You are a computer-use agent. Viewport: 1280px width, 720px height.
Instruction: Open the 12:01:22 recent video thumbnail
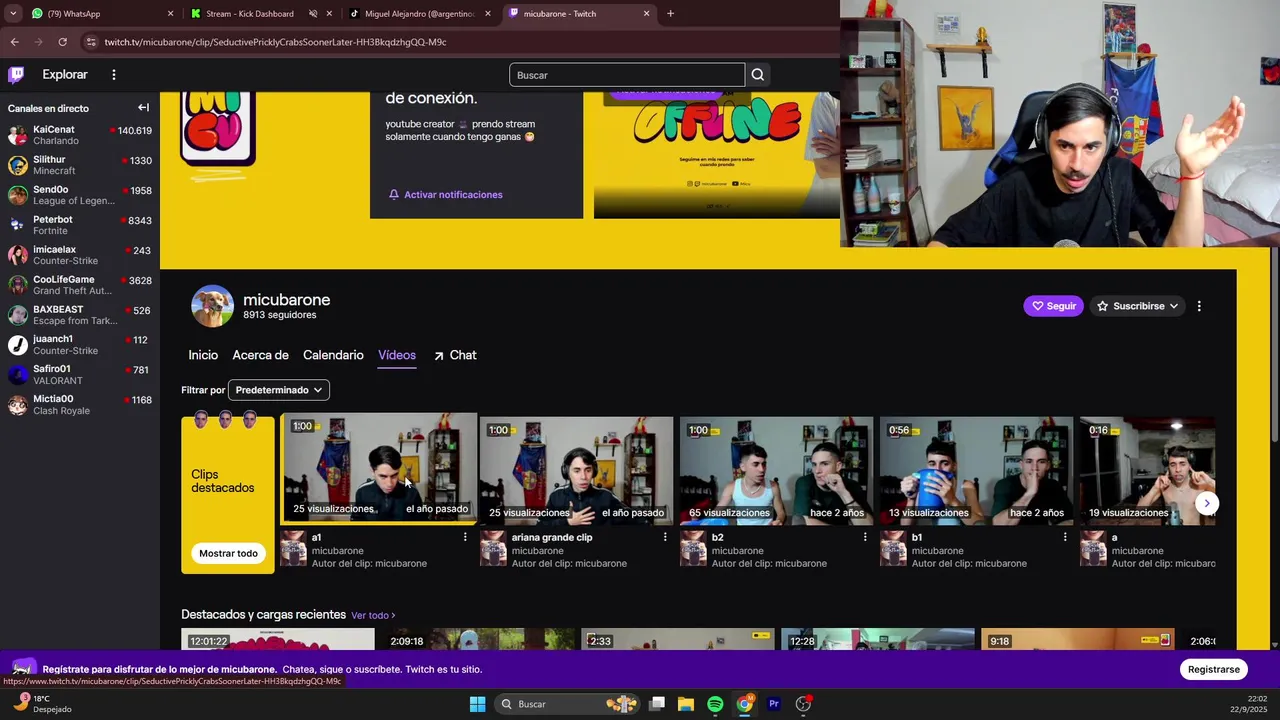point(278,639)
